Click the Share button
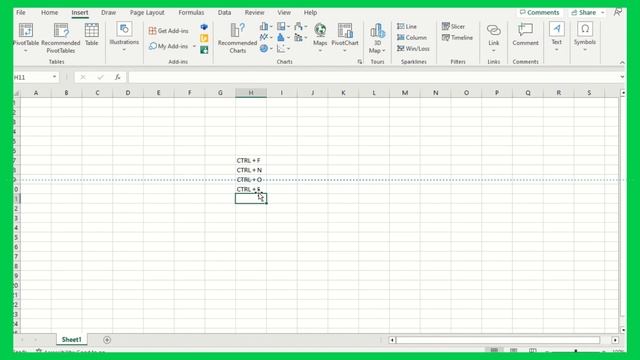 (587, 13)
